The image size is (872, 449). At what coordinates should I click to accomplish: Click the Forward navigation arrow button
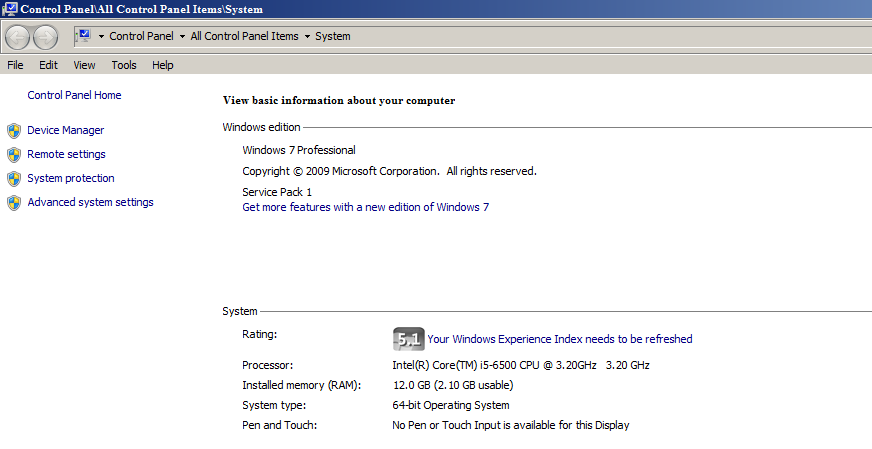(x=46, y=37)
